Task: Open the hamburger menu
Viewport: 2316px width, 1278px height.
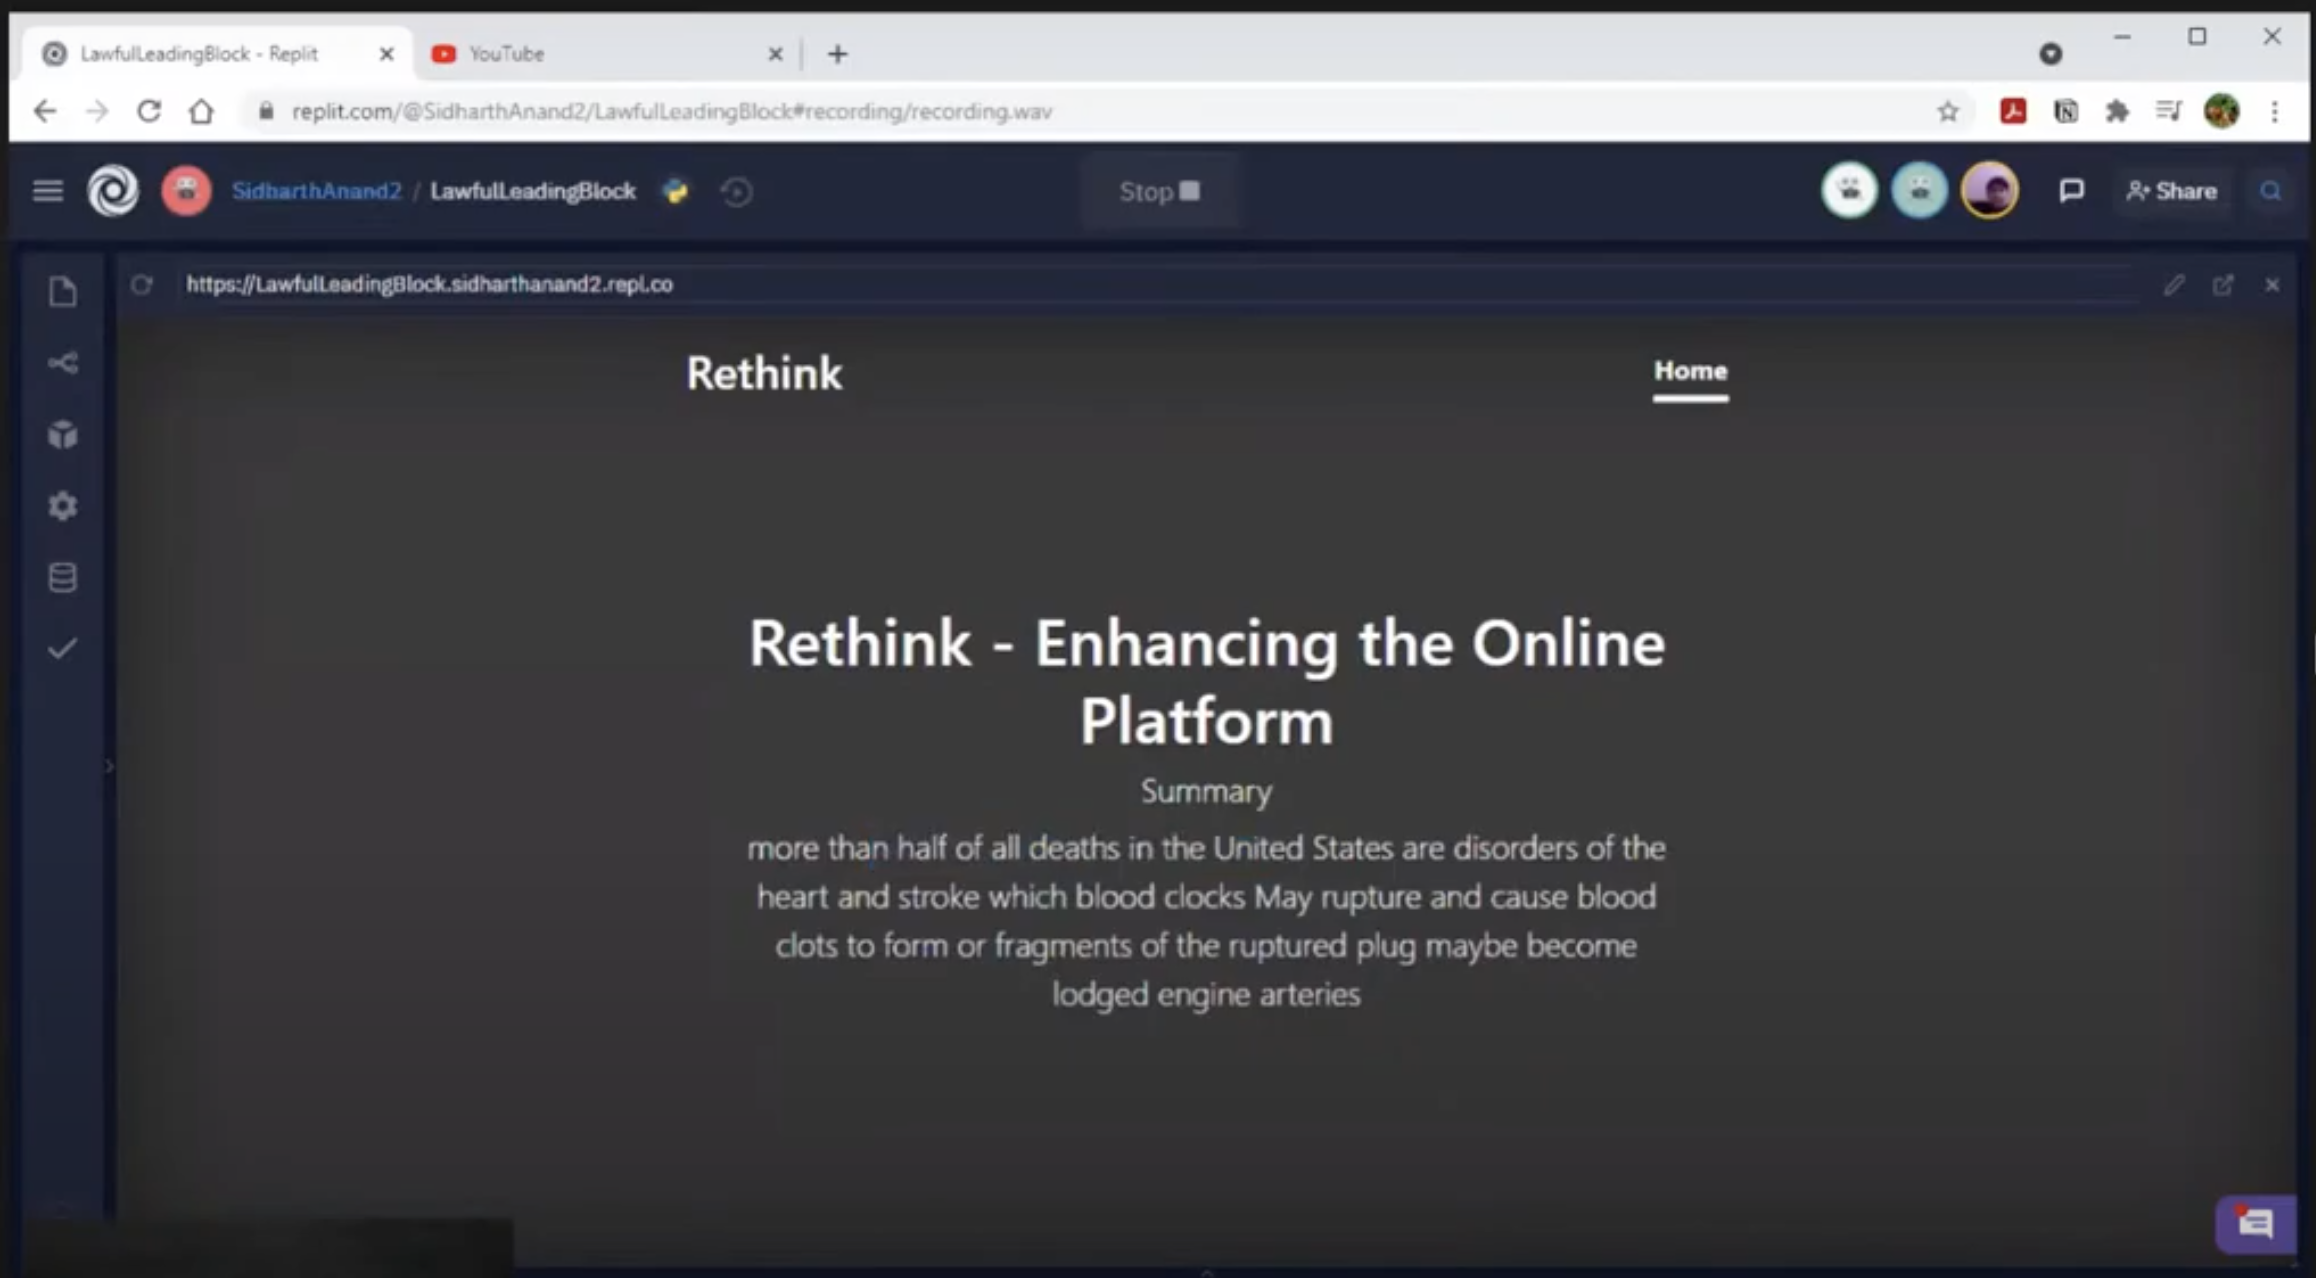Action: (x=48, y=191)
